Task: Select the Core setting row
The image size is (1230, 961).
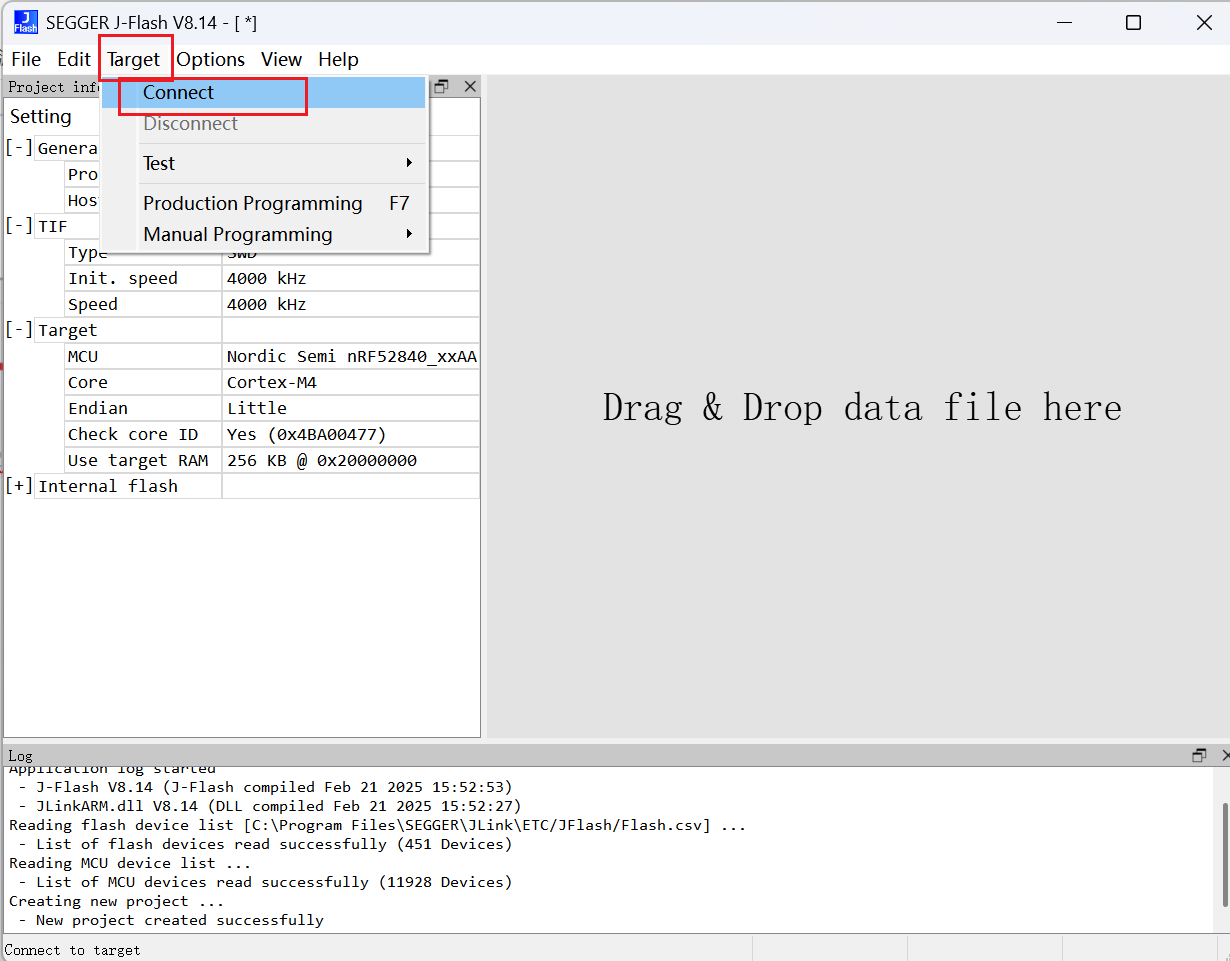Action: [x=272, y=382]
